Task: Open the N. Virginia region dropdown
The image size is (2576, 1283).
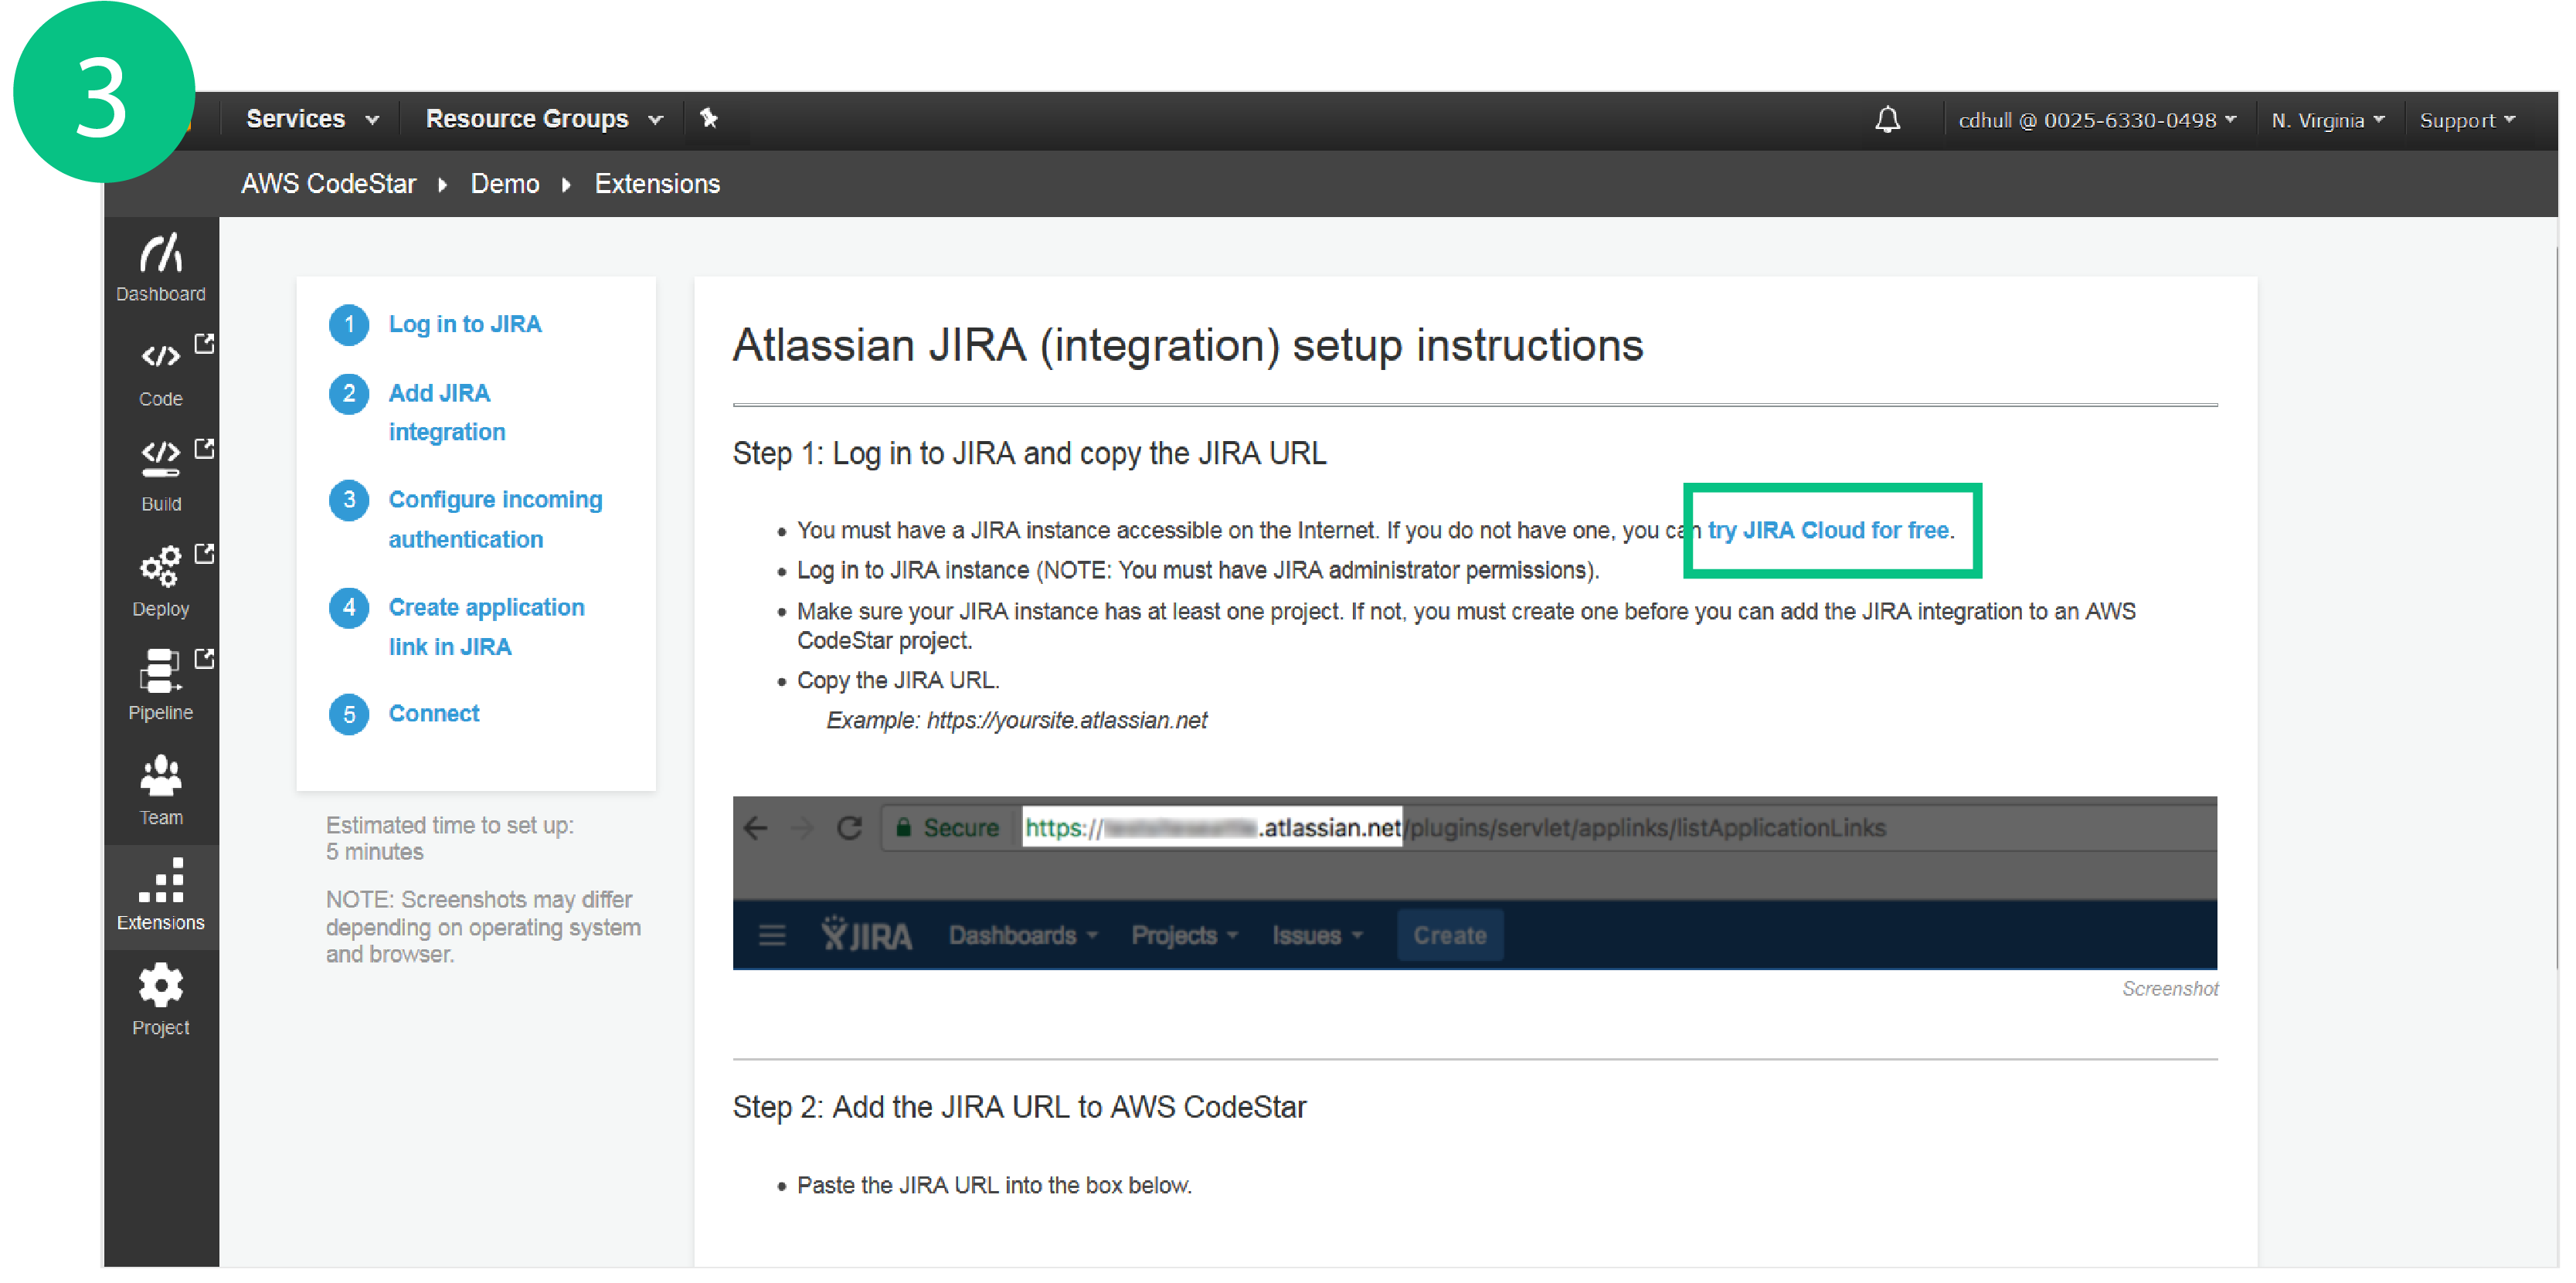Action: 2327,121
